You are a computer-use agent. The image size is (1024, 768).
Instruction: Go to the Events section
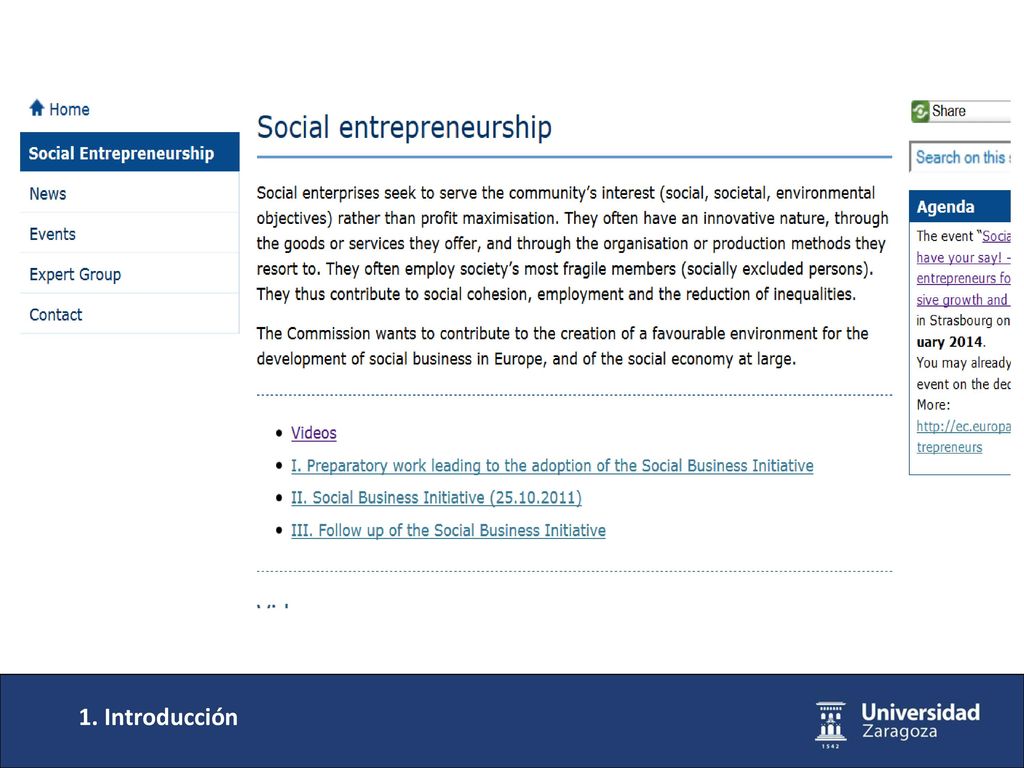[130, 234]
